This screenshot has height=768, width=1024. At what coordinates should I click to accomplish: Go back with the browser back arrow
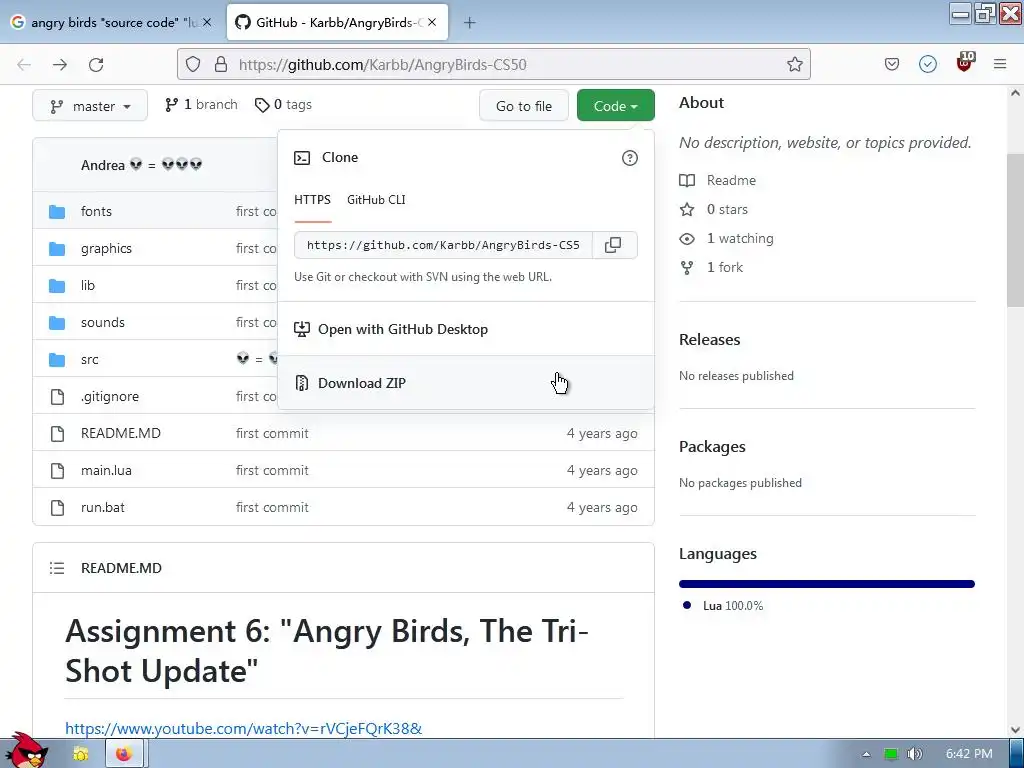click(x=24, y=64)
